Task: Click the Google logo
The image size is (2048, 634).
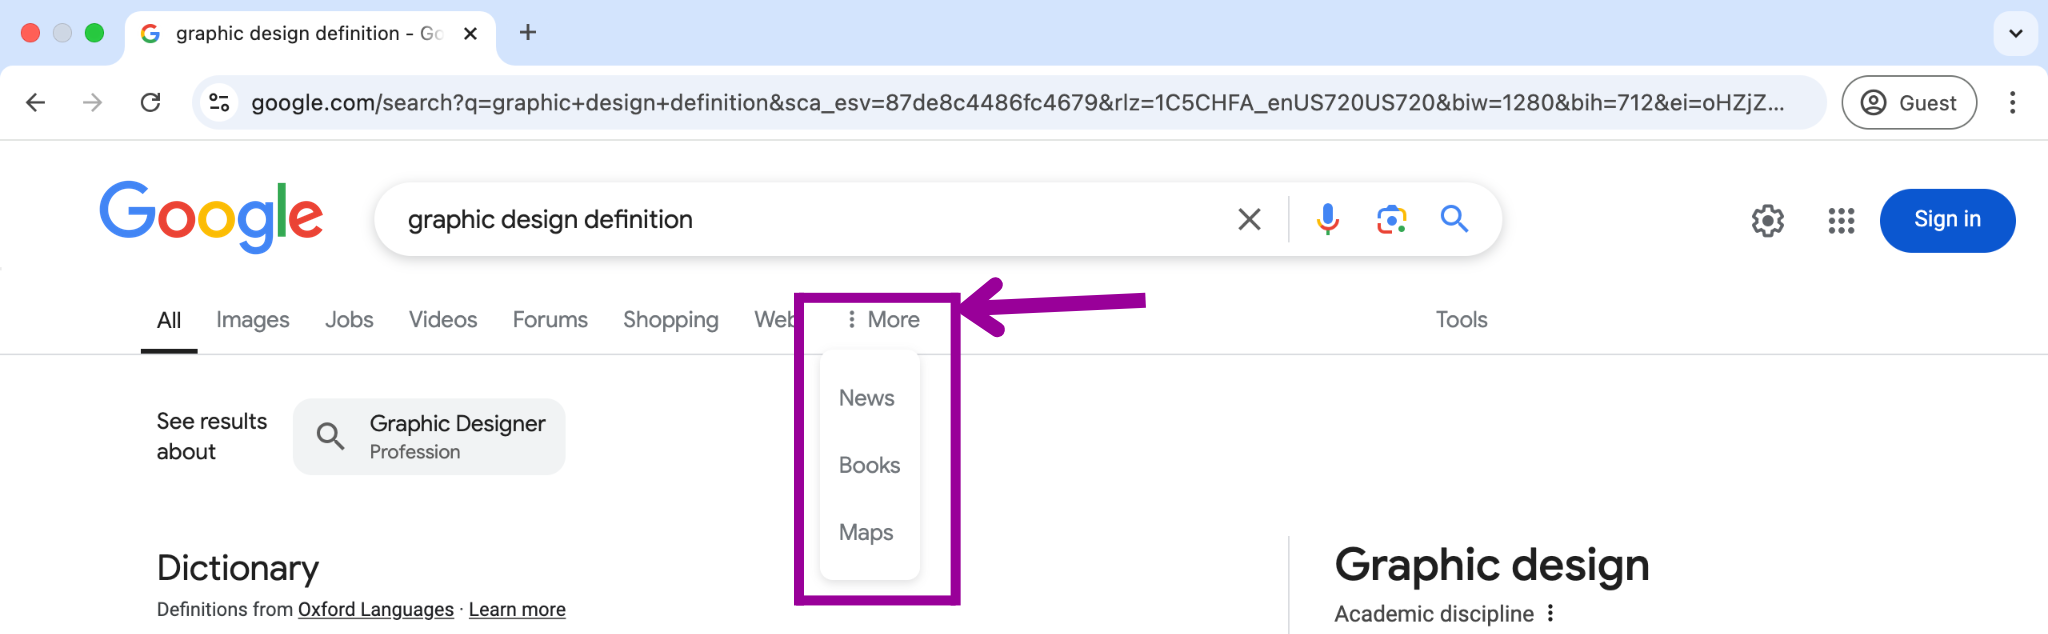Action: [x=211, y=217]
